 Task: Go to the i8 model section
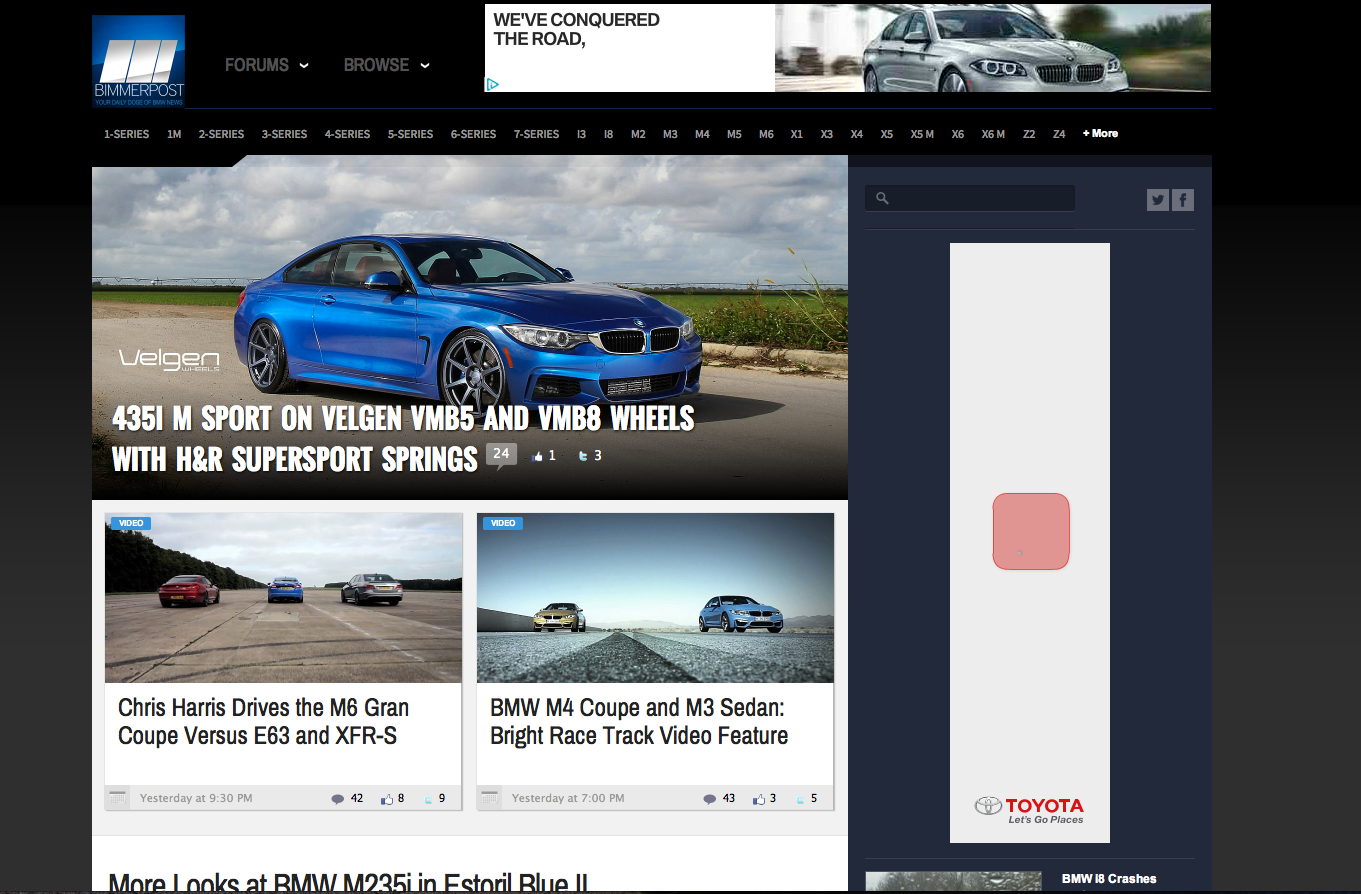[608, 134]
